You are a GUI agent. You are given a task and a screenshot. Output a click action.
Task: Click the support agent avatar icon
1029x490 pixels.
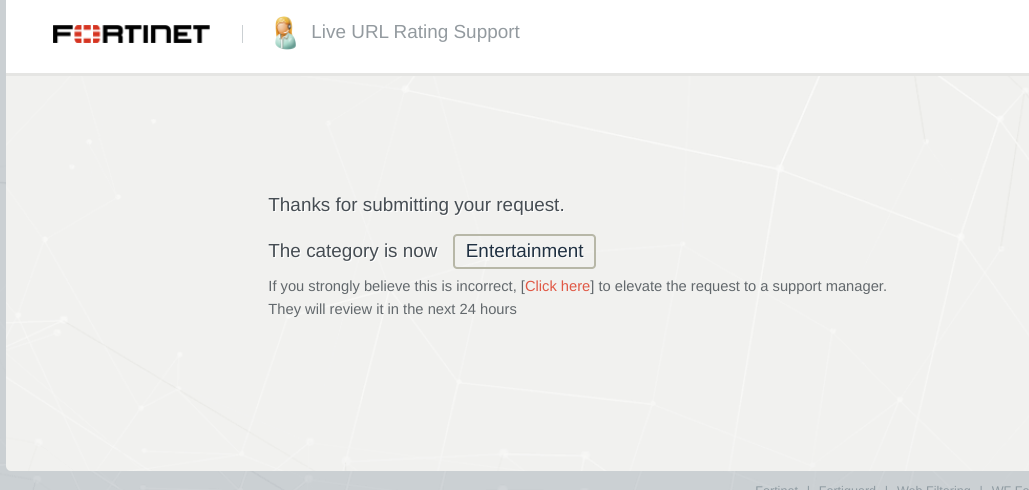(x=284, y=33)
